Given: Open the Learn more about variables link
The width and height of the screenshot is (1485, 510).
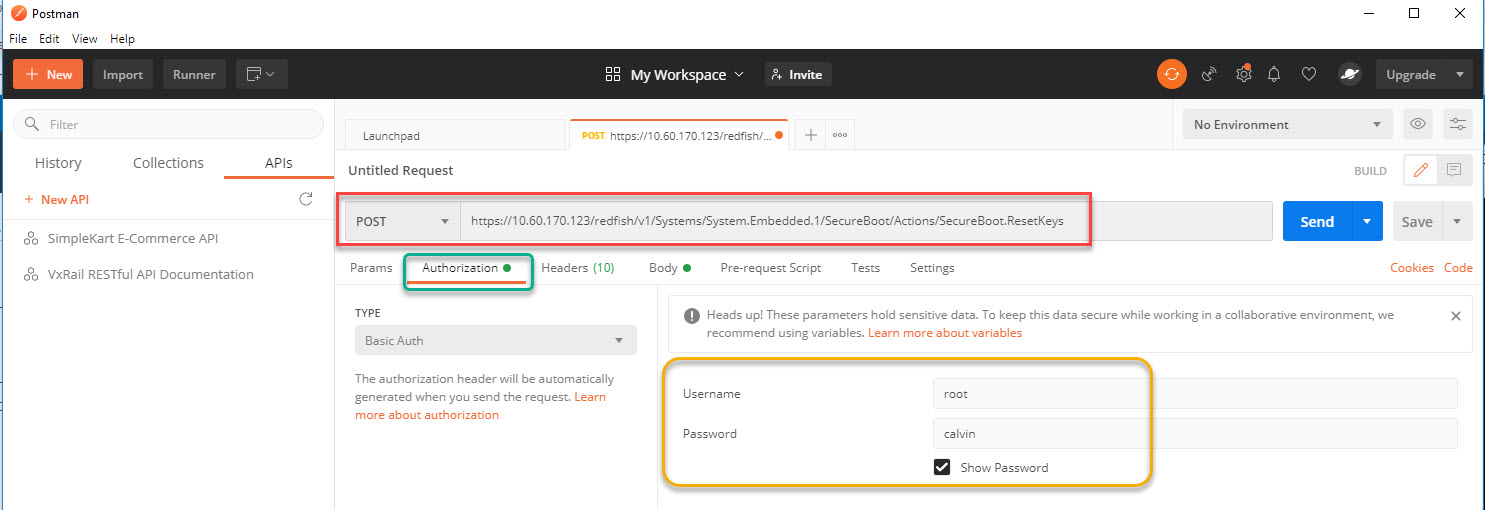Looking at the screenshot, I should click(944, 333).
